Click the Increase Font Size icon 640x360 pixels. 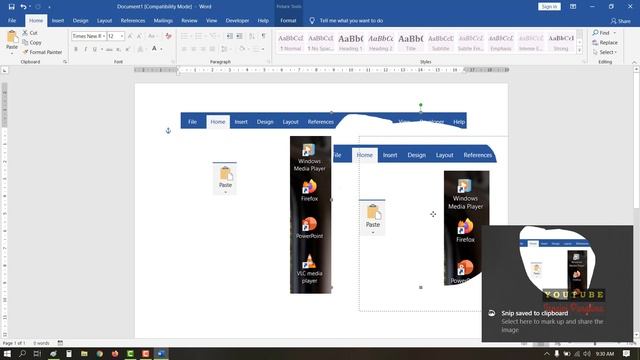click(x=130, y=36)
